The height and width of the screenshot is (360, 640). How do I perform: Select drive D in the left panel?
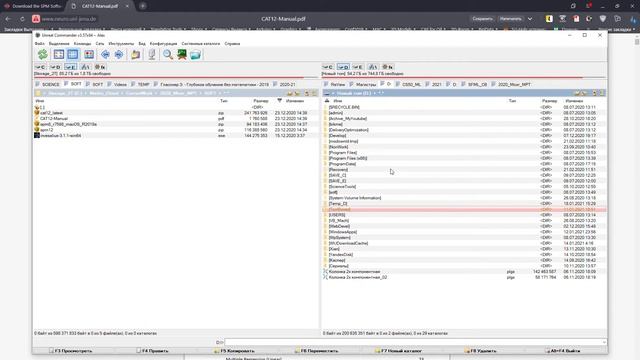(x=56, y=67)
